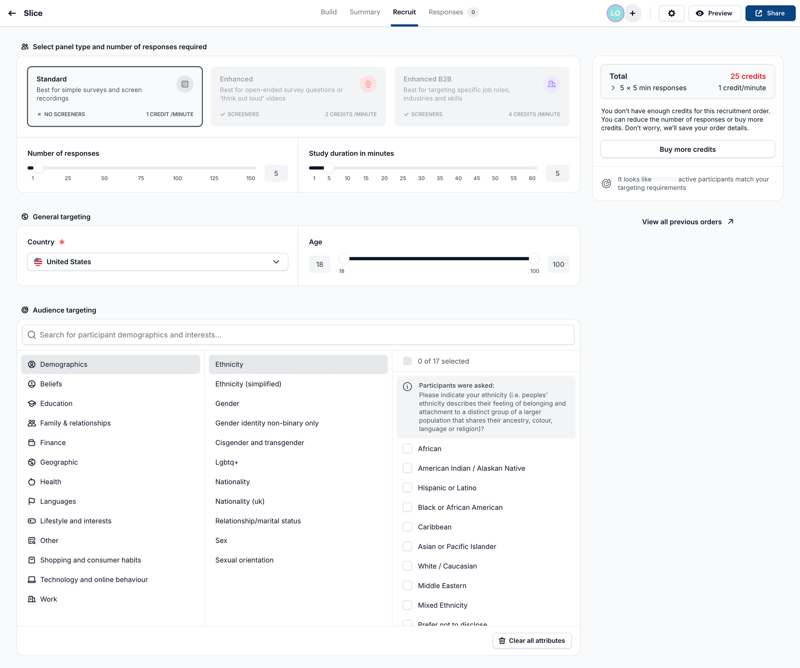Open the Summary tab
This screenshot has width=800, height=668.
(364, 13)
